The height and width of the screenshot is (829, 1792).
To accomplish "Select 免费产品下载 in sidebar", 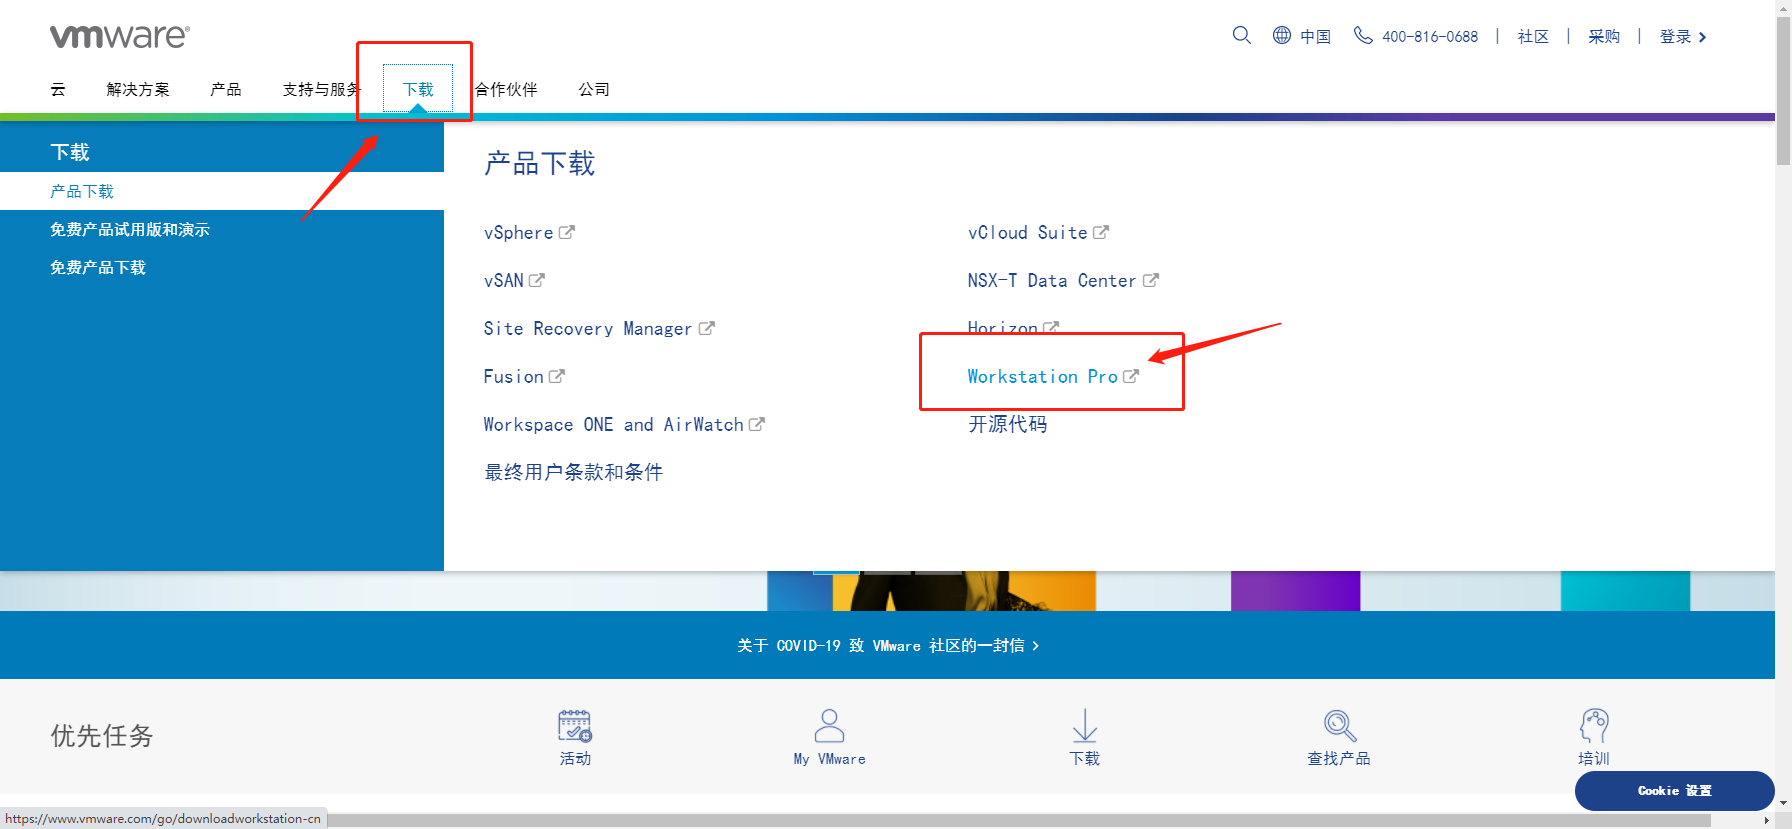I will [x=98, y=267].
